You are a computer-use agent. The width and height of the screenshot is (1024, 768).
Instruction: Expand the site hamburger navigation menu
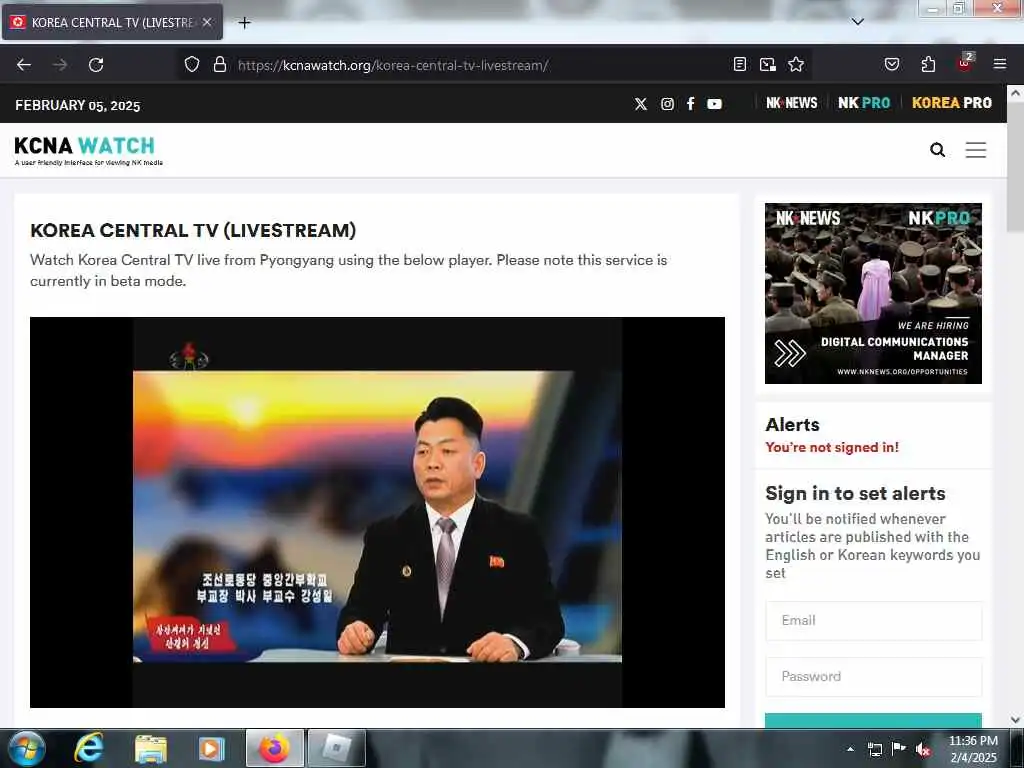tap(976, 150)
